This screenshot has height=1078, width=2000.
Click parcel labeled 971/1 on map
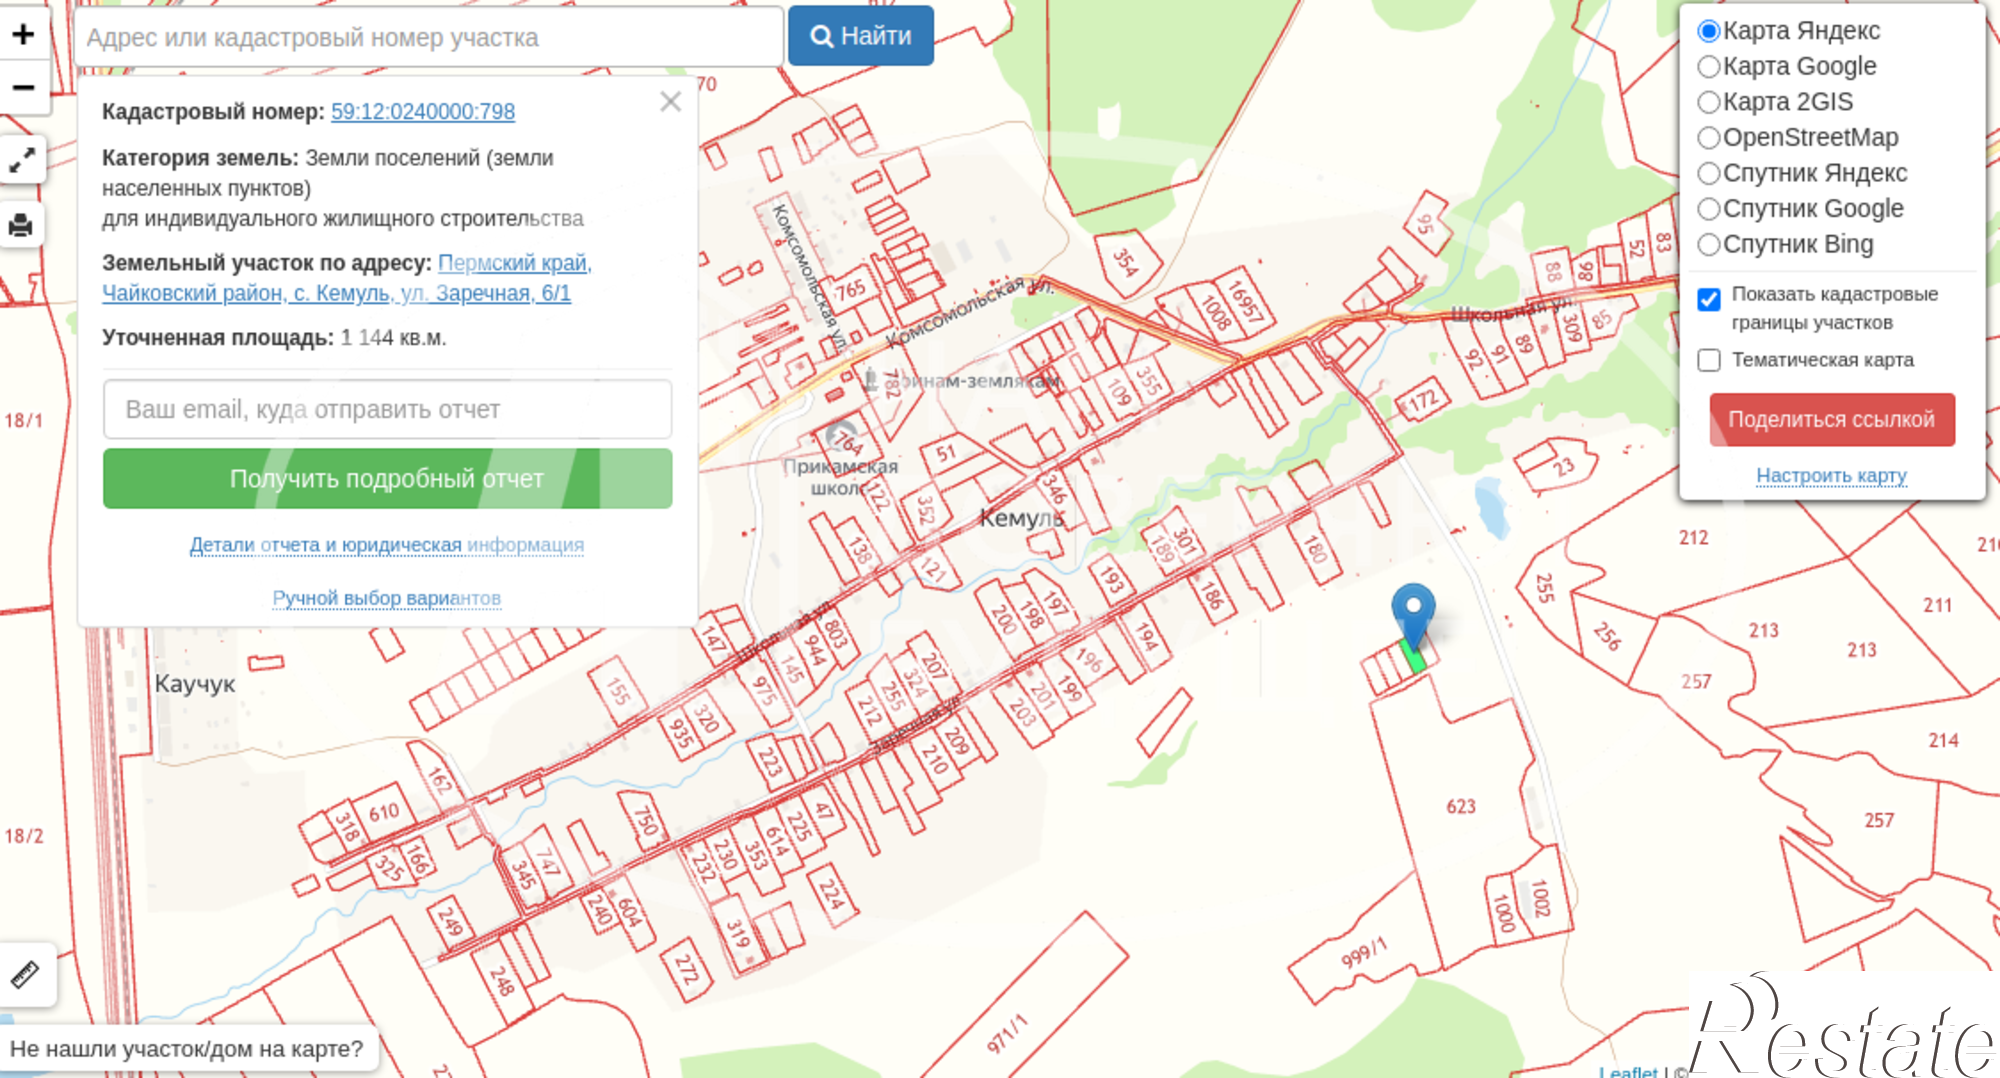click(1007, 1034)
